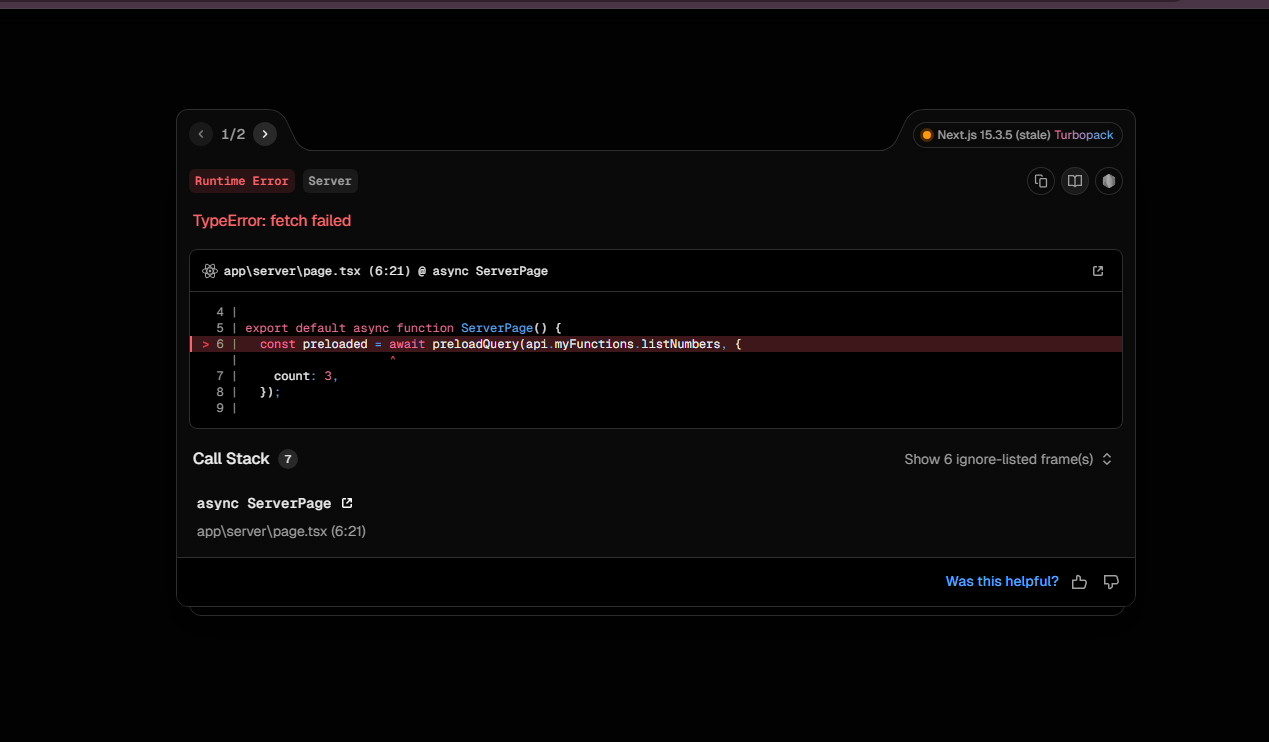The image size is (1269, 742).
Task: Click the highlighted code line 6
Action: click(x=656, y=344)
